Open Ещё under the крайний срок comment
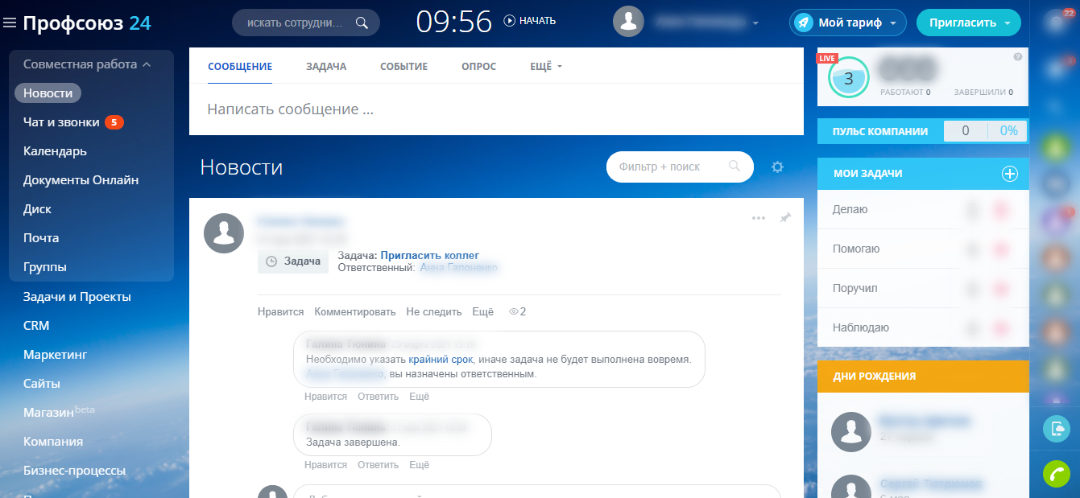The height and width of the screenshot is (498, 1080). (x=419, y=396)
